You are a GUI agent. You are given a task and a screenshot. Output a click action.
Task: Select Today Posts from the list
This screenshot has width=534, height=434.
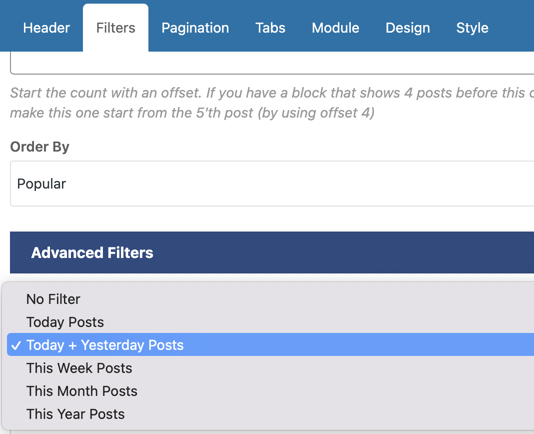271,322
